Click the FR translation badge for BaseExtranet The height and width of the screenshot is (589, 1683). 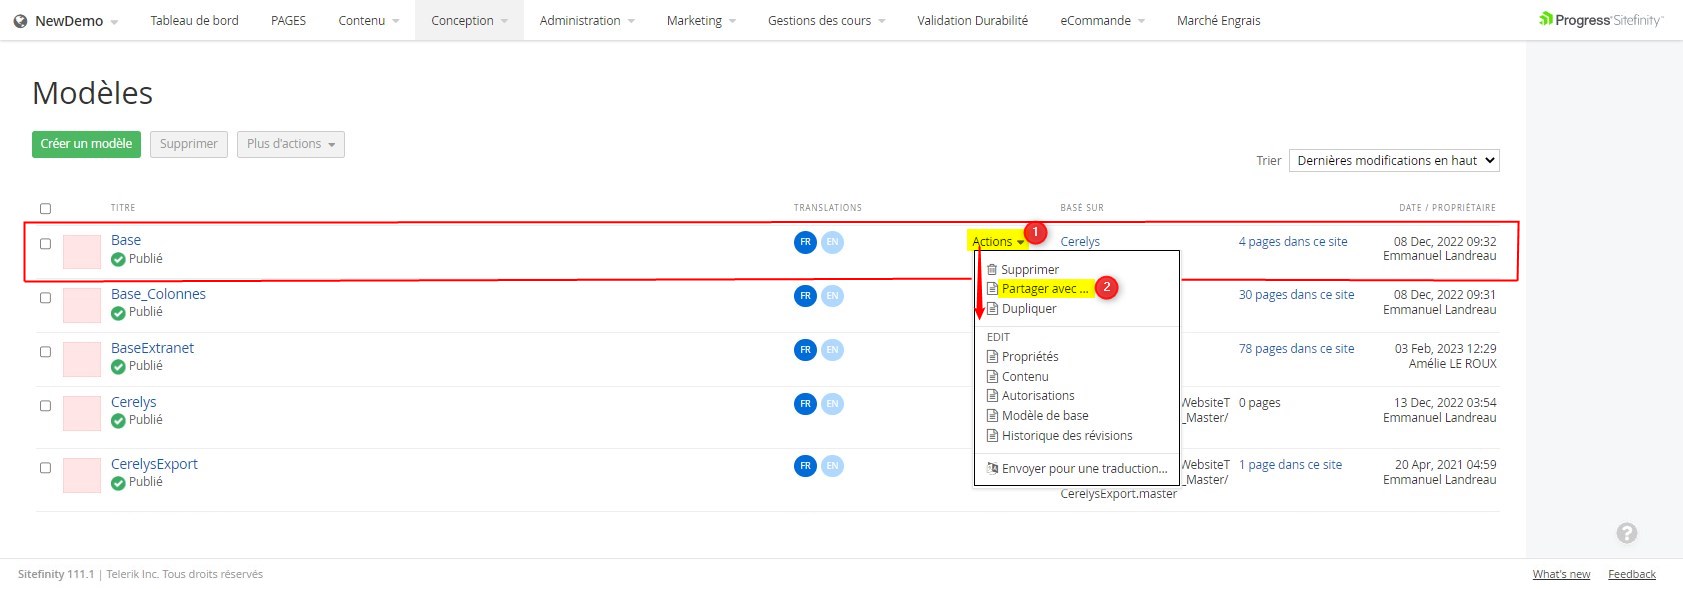tap(805, 350)
